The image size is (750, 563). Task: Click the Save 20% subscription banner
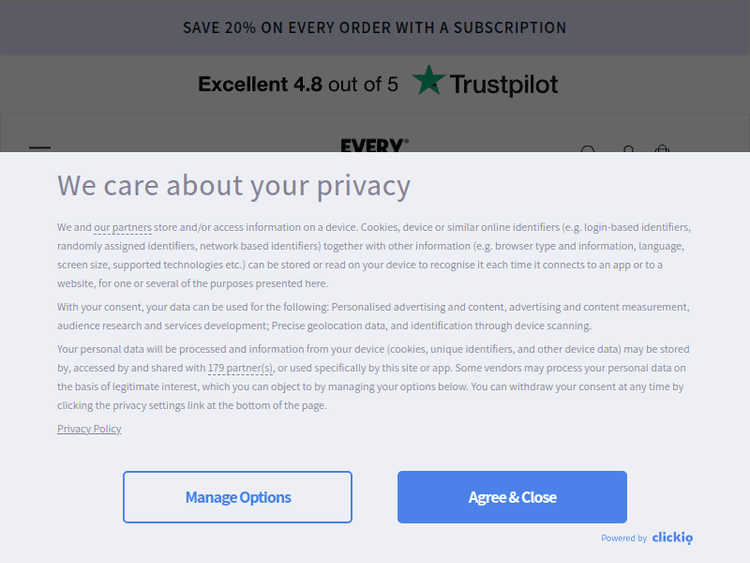tap(374, 27)
